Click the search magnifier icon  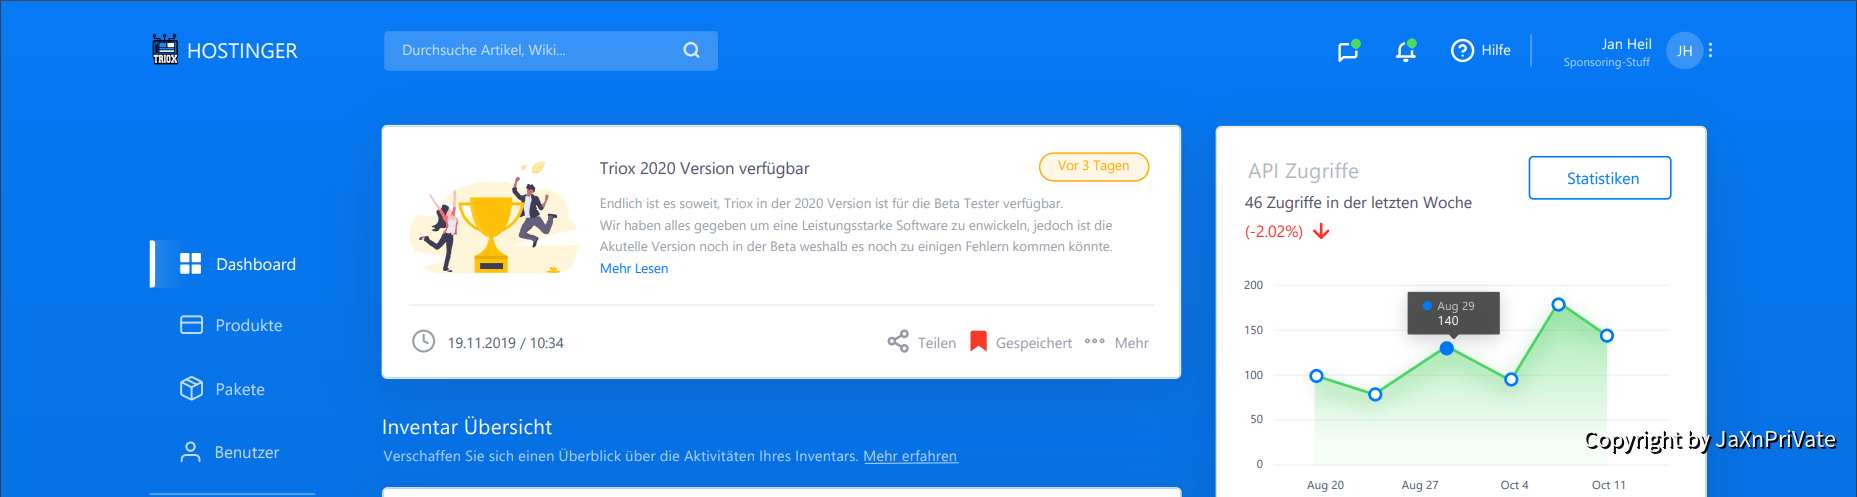pos(691,50)
